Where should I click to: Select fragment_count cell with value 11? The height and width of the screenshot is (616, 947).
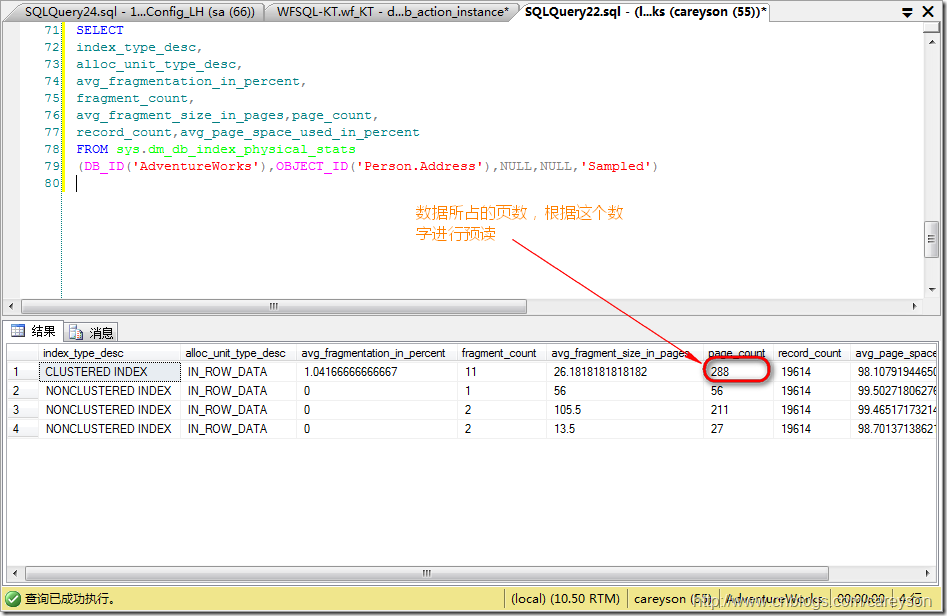point(501,372)
